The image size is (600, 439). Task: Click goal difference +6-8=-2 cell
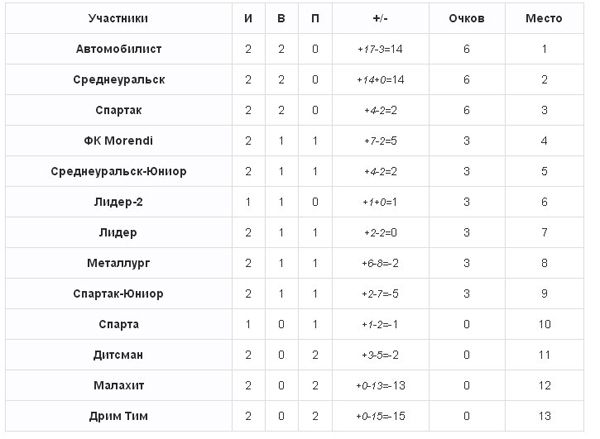[x=380, y=263]
